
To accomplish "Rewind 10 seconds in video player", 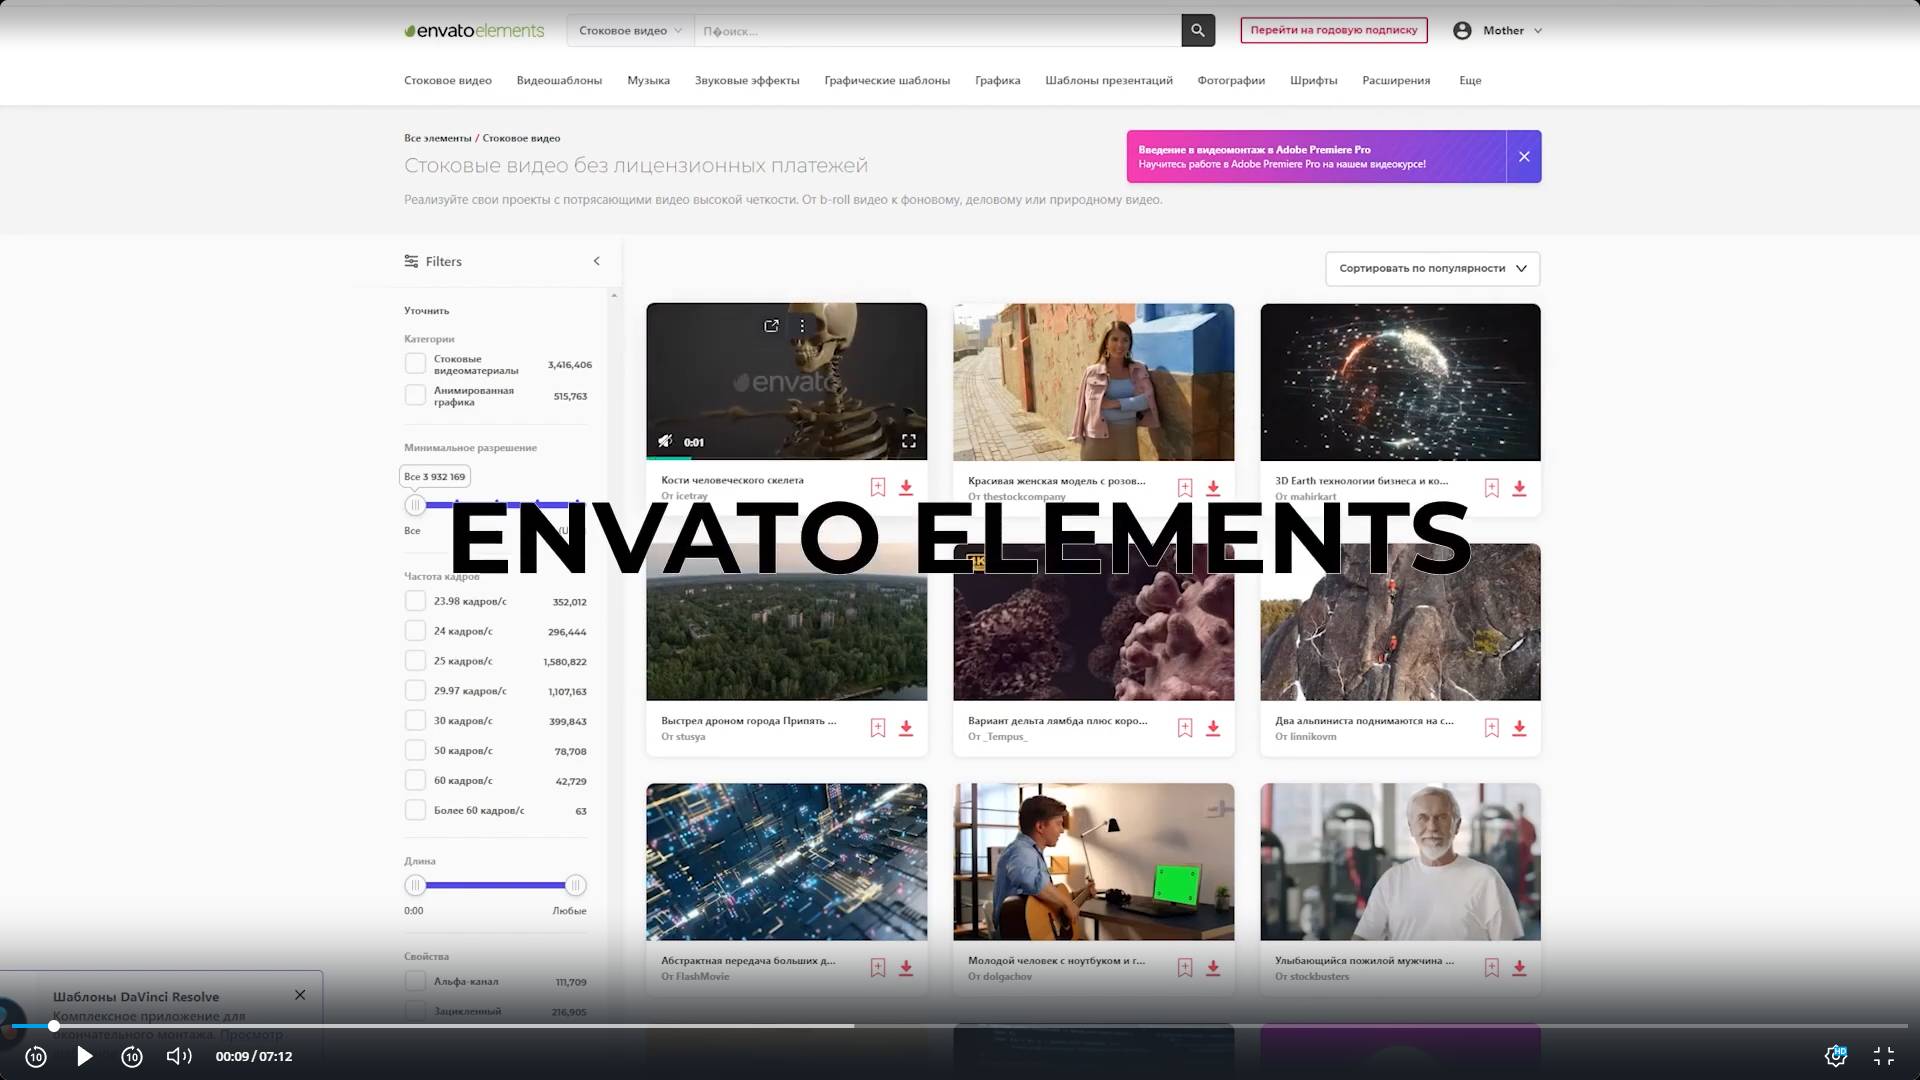I will point(36,1057).
